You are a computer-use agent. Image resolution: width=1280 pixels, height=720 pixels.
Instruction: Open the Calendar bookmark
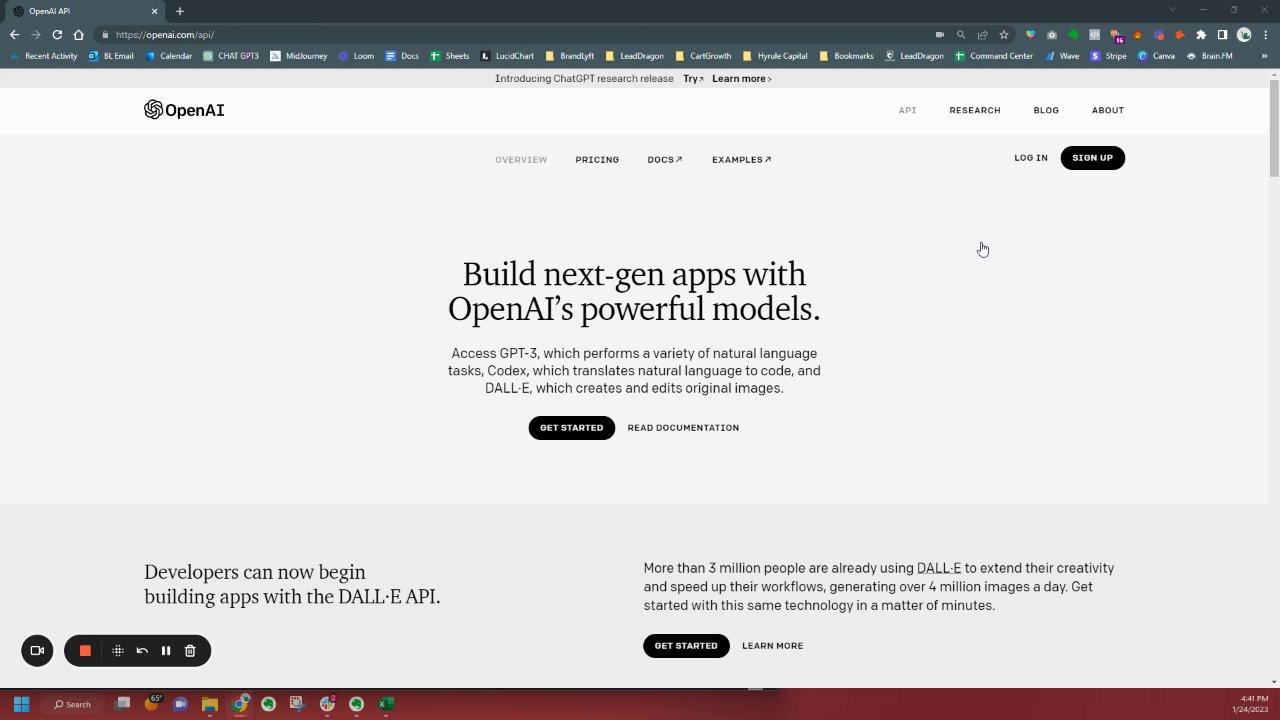(168, 56)
